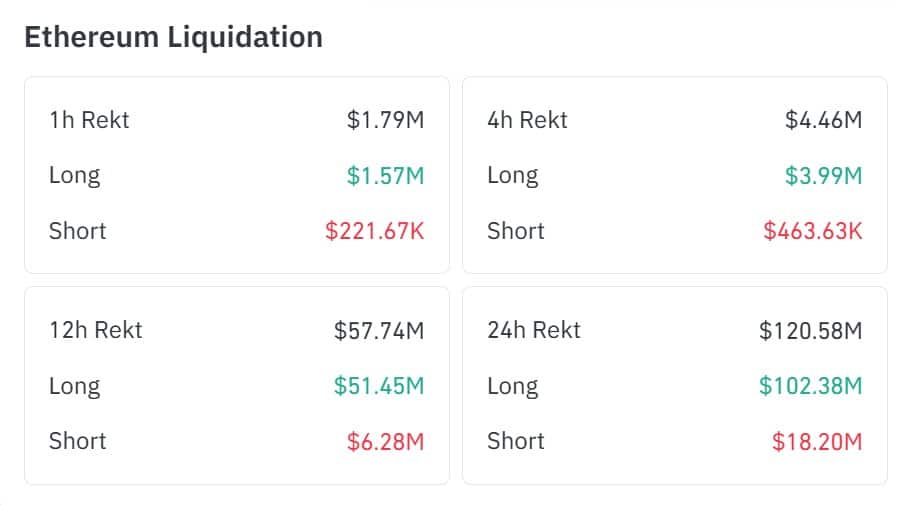Click the Long label in 1h card
The height and width of the screenshot is (505, 897).
pos(74,176)
